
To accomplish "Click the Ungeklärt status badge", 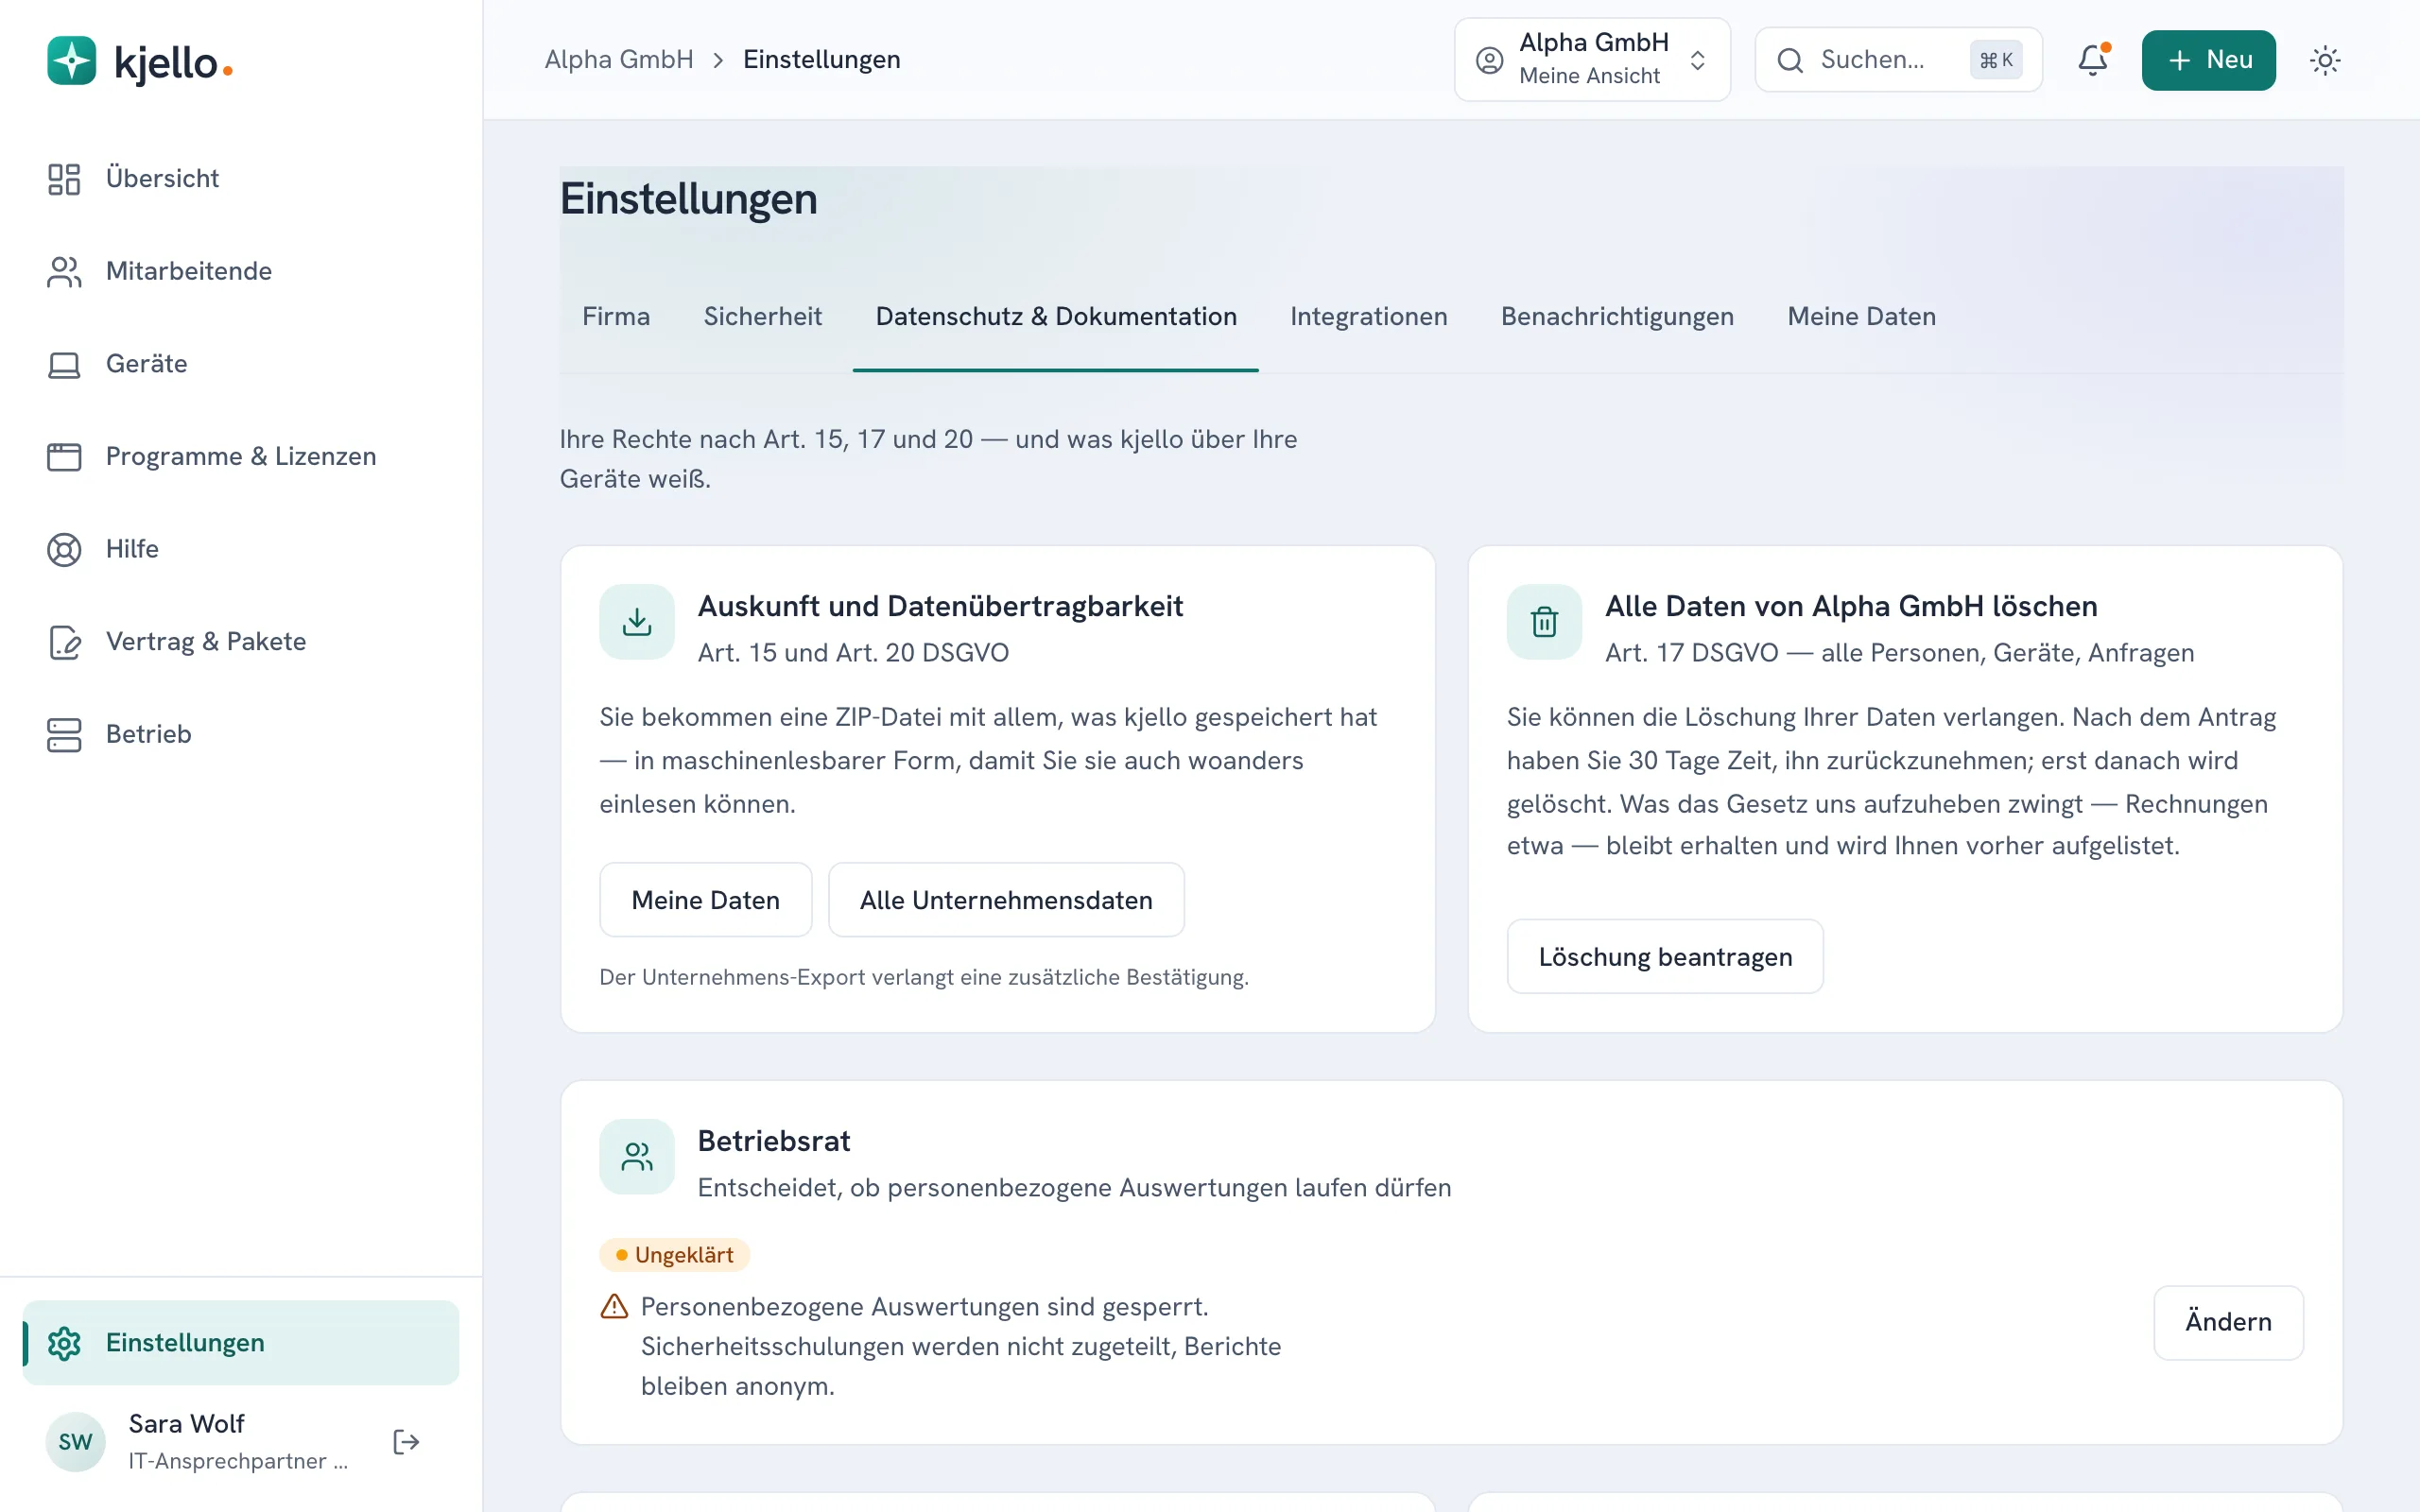I will pyautogui.click(x=674, y=1255).
